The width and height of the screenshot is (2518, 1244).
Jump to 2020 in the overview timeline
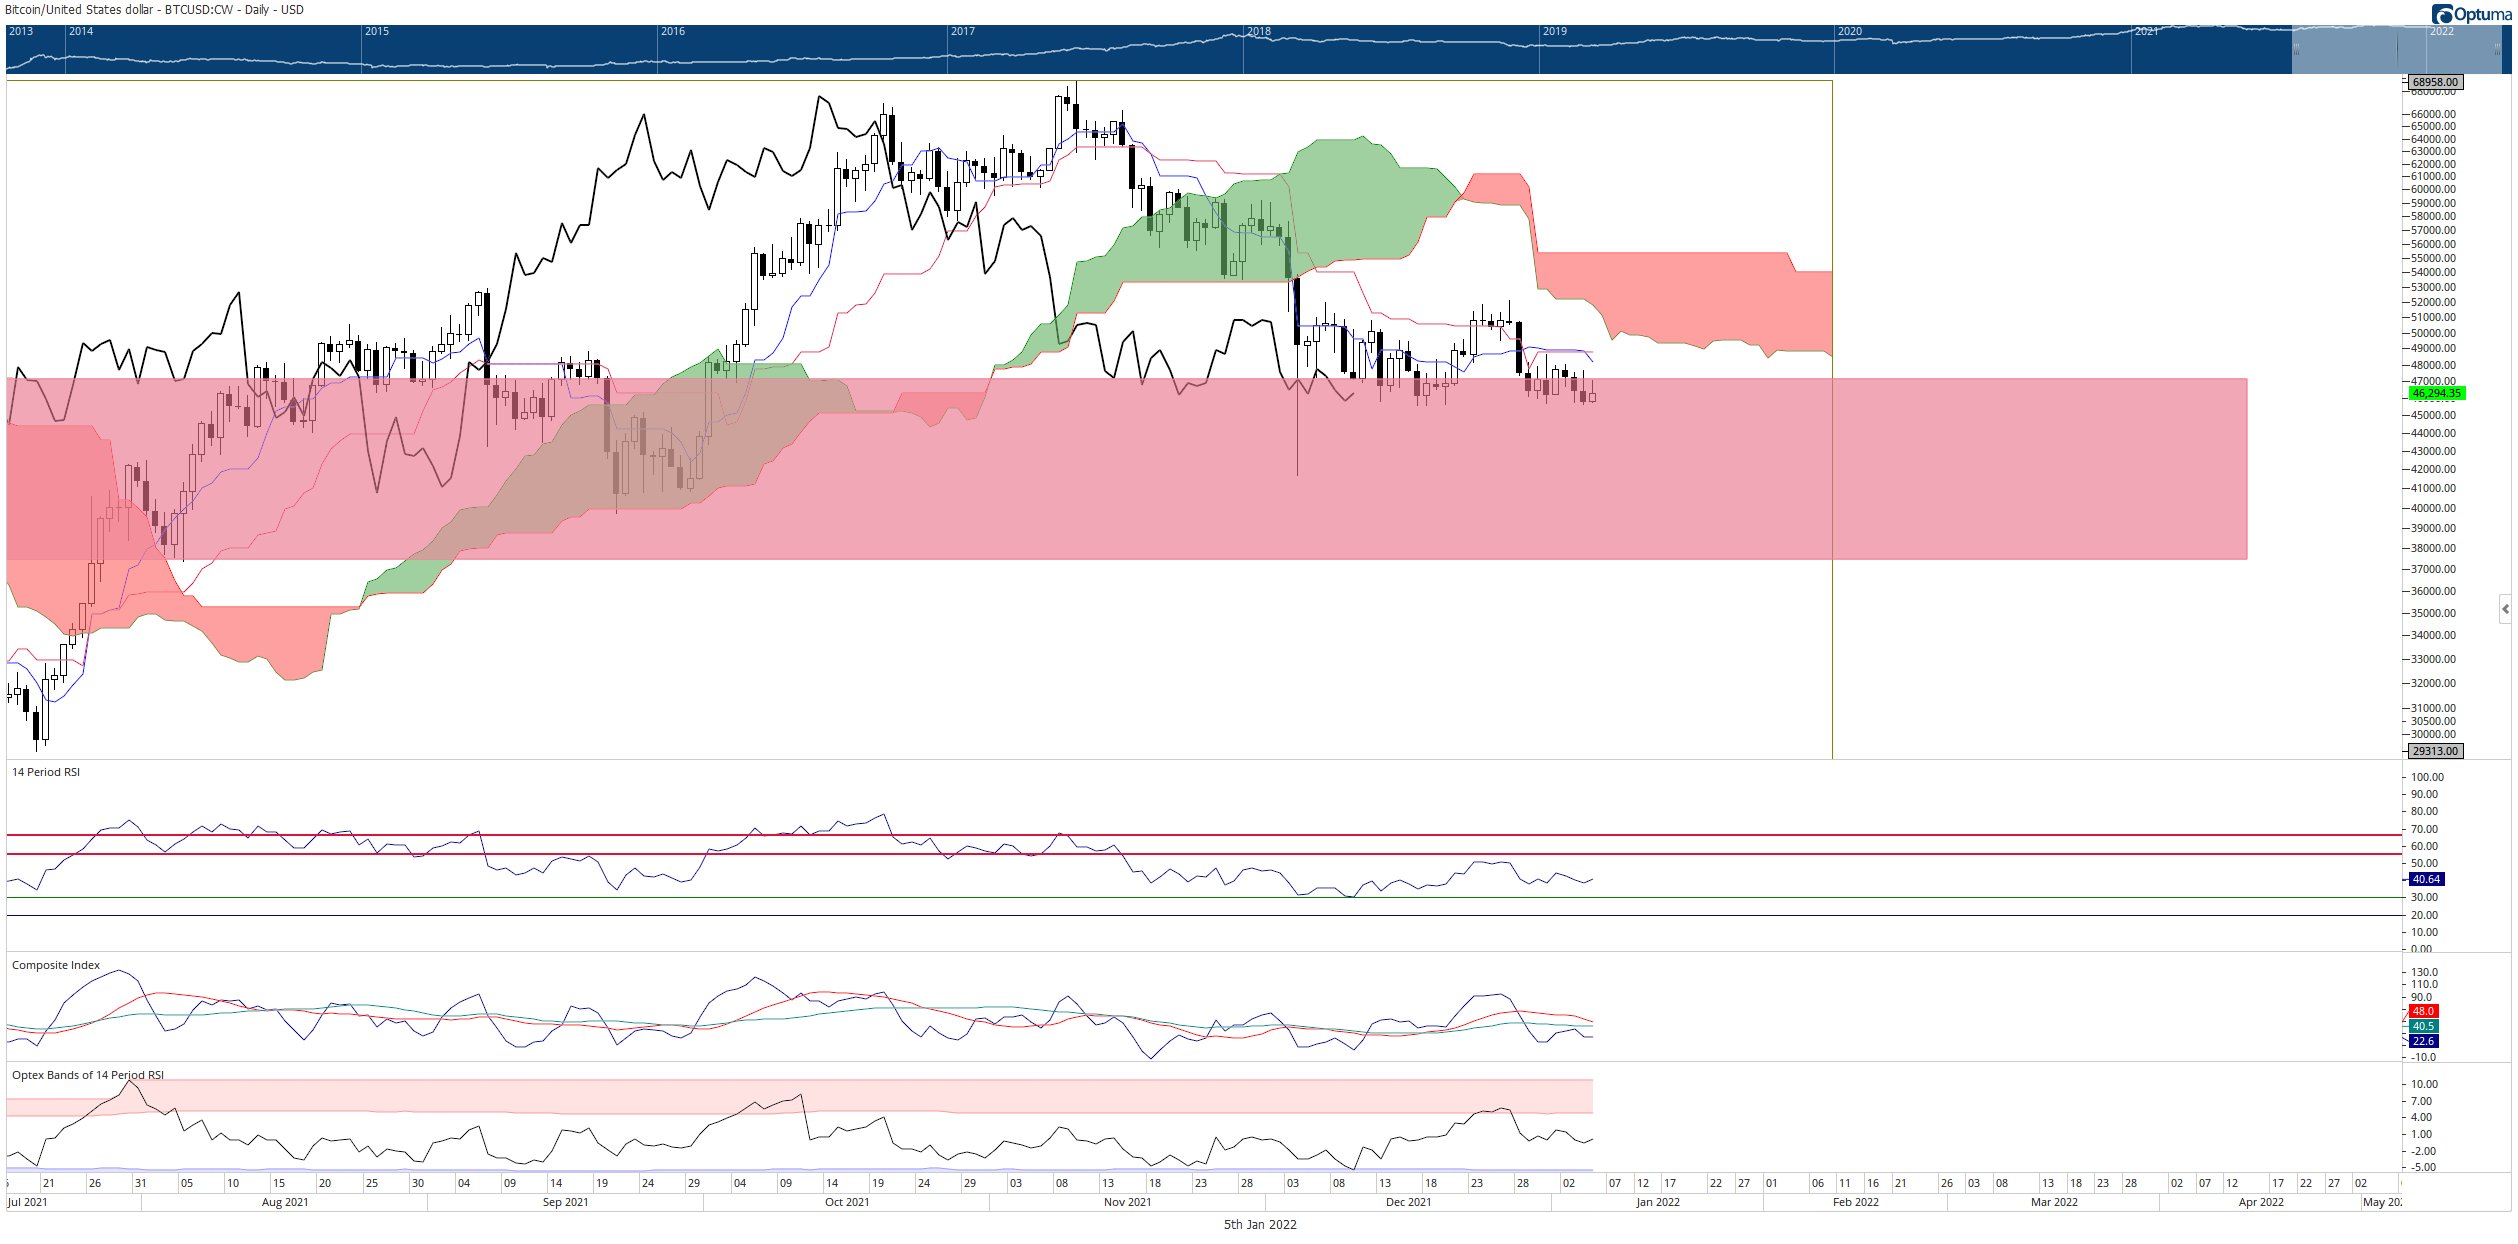[x=1850, y=31]
